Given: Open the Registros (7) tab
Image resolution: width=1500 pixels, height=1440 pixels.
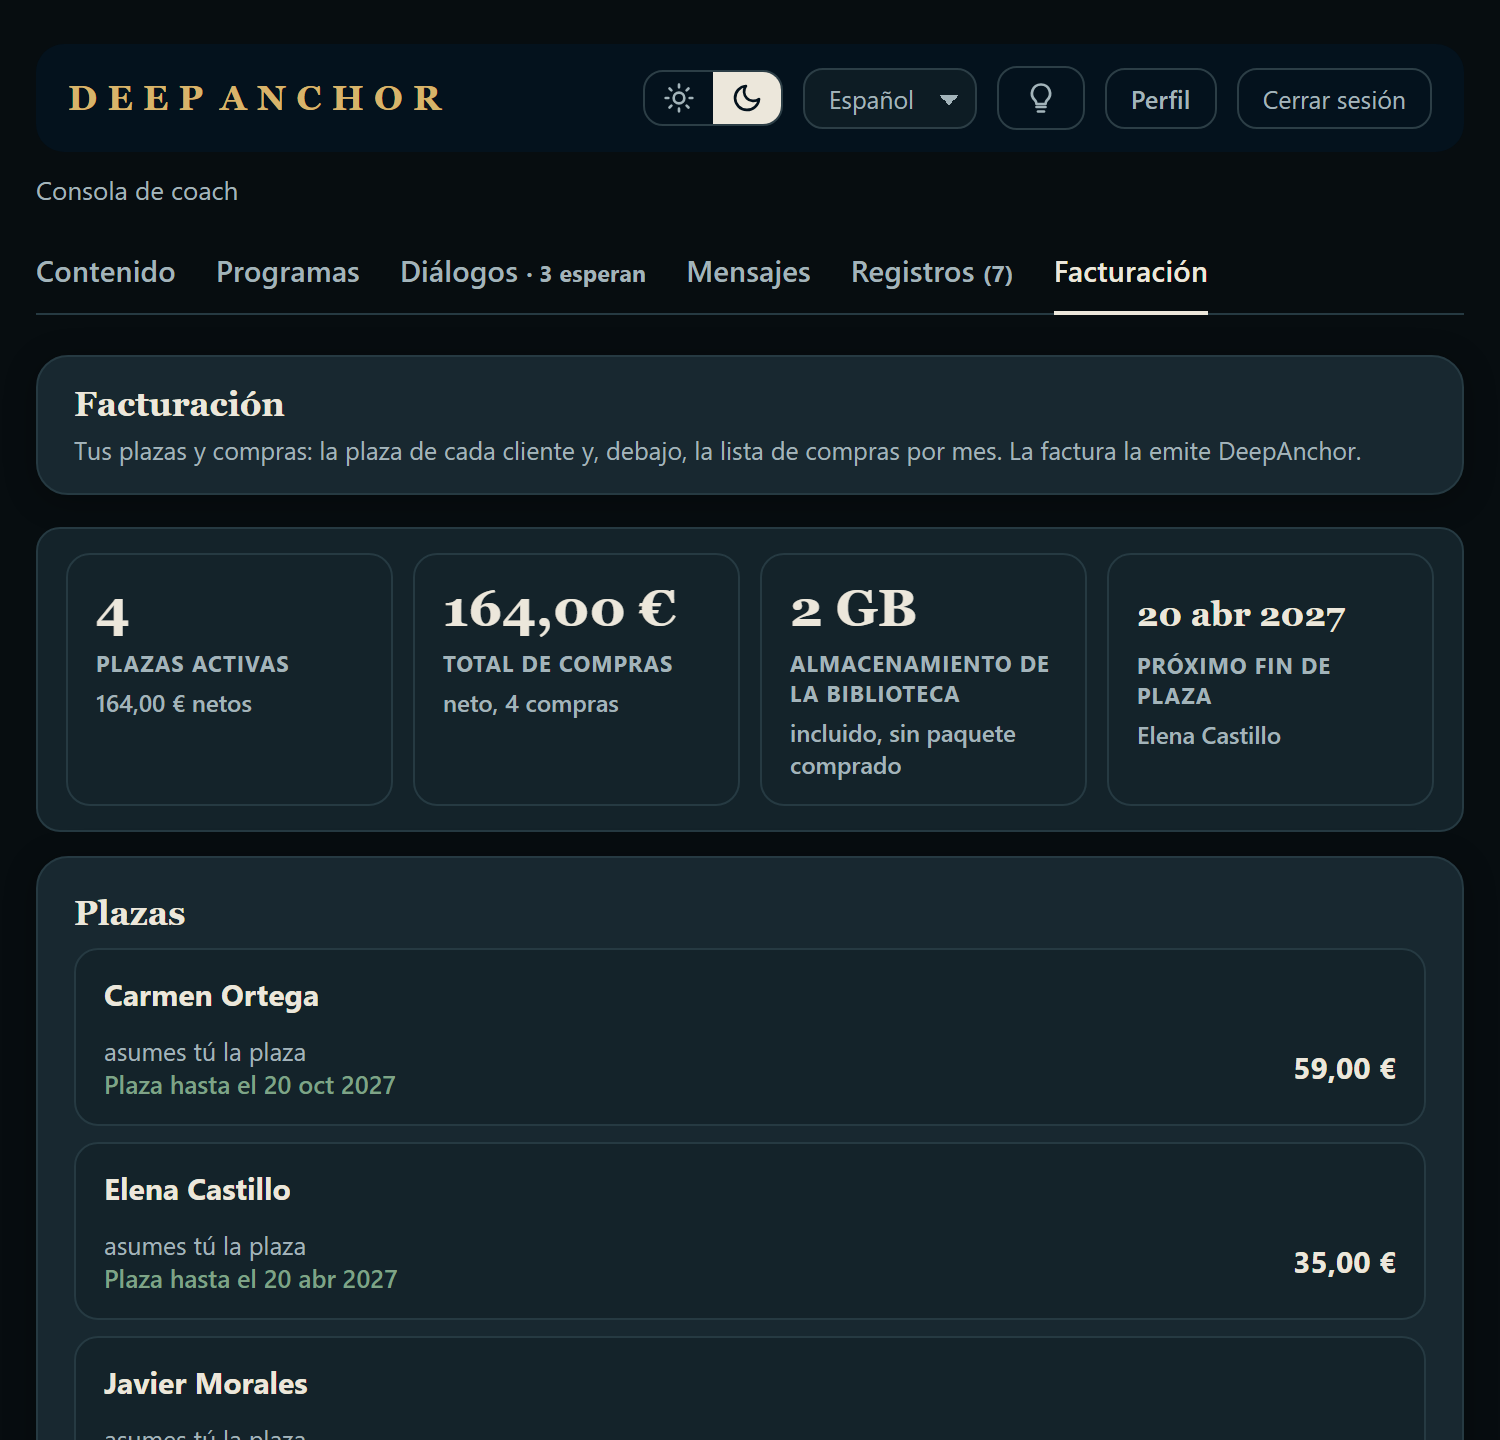Looking at the screenshot, I should tap(932, 272).
